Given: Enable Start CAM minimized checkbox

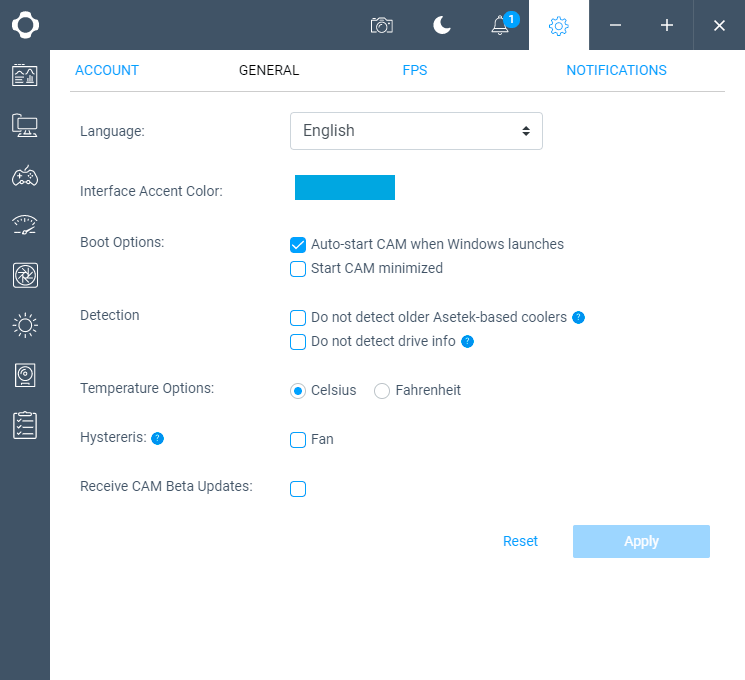Looking at the screenshot, I should click(298, 268).
